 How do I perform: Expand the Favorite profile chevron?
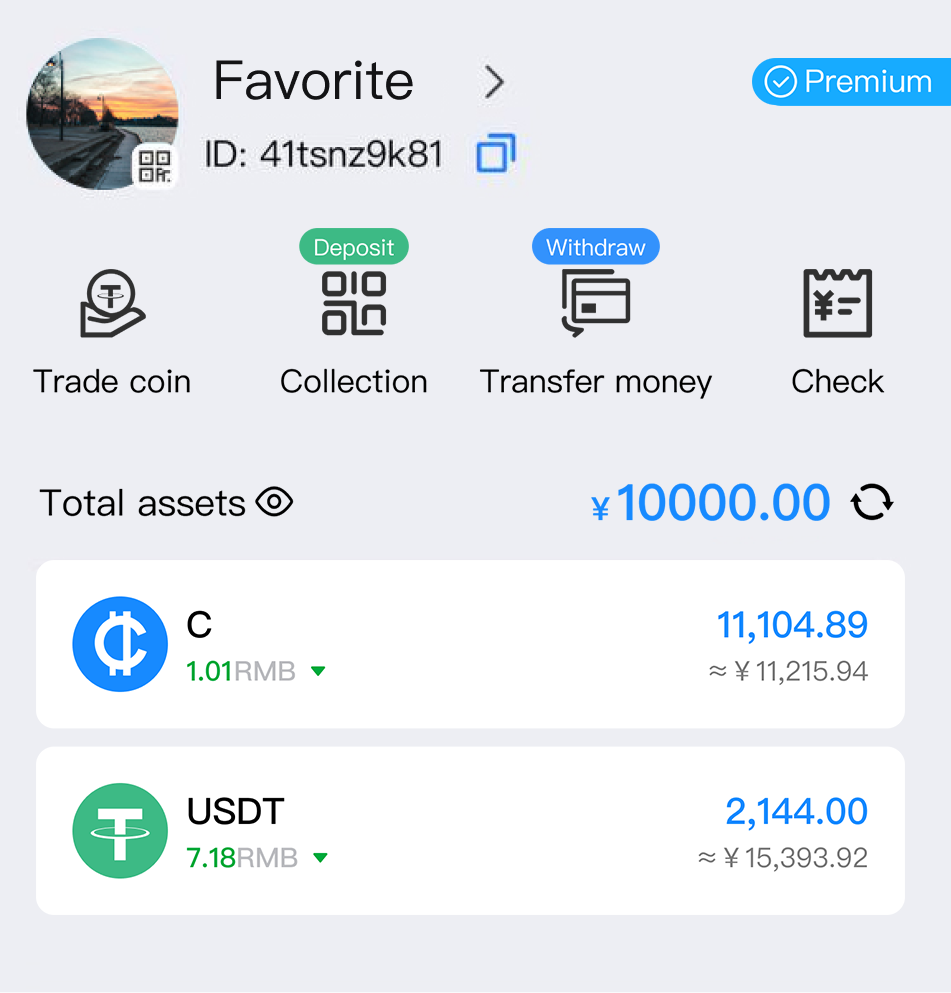click(494, 82)
